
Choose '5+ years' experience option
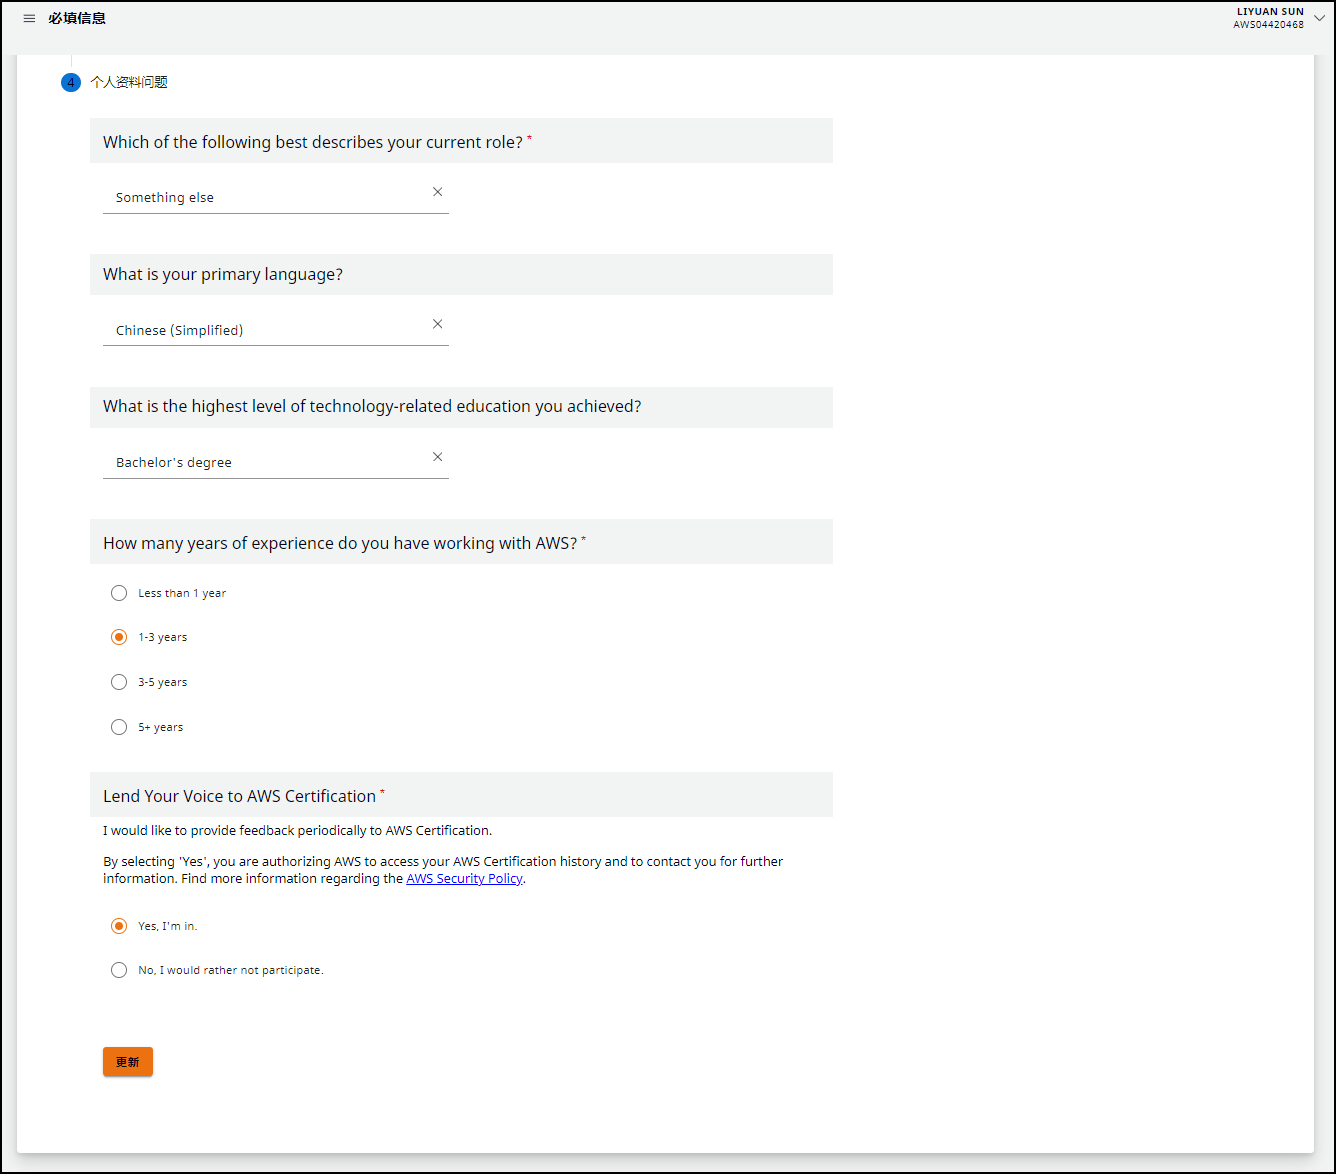(119, 727)
